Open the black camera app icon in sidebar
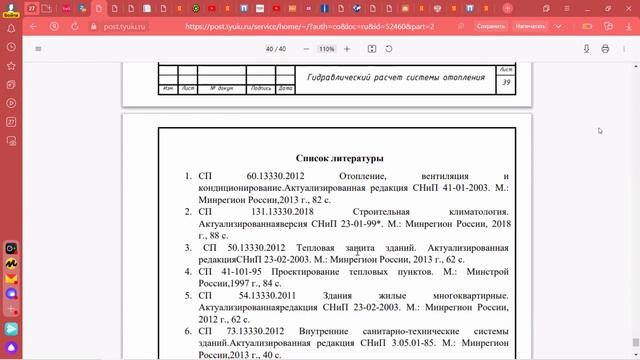Viewport: 640px width, 360px height. tap(11, 248)
